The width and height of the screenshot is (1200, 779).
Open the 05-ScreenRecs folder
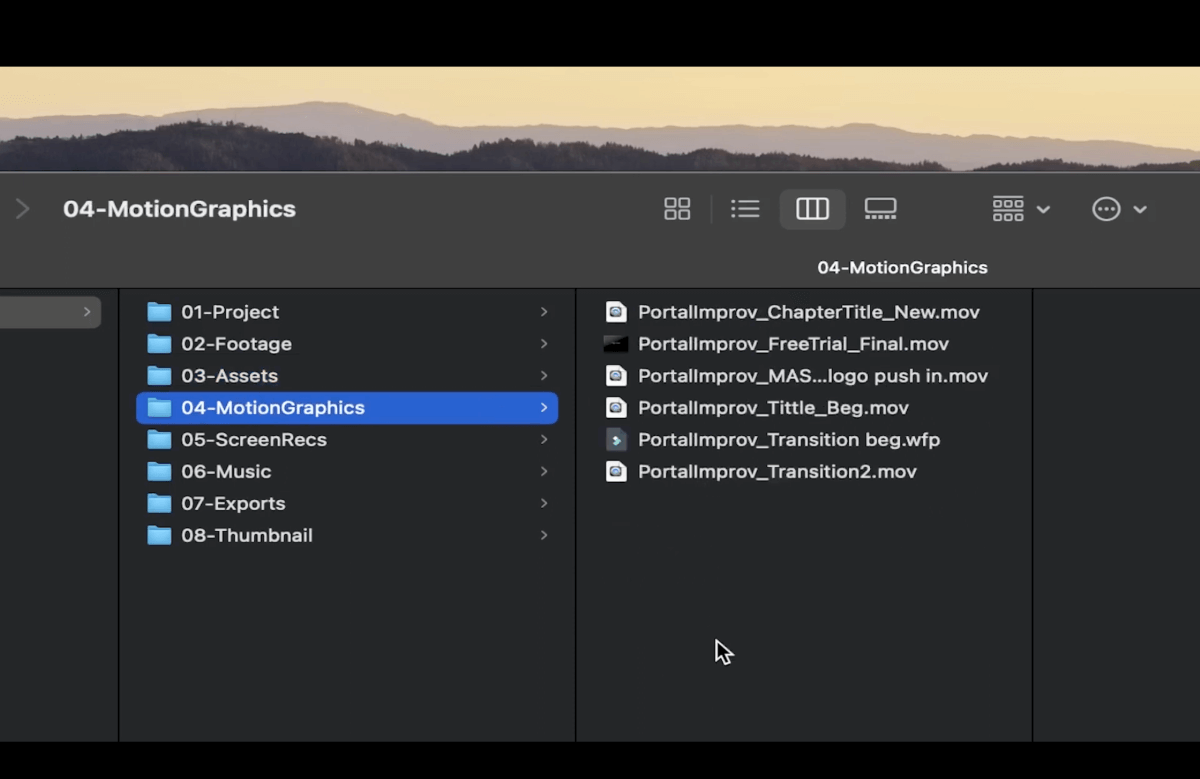click(347, 440)
